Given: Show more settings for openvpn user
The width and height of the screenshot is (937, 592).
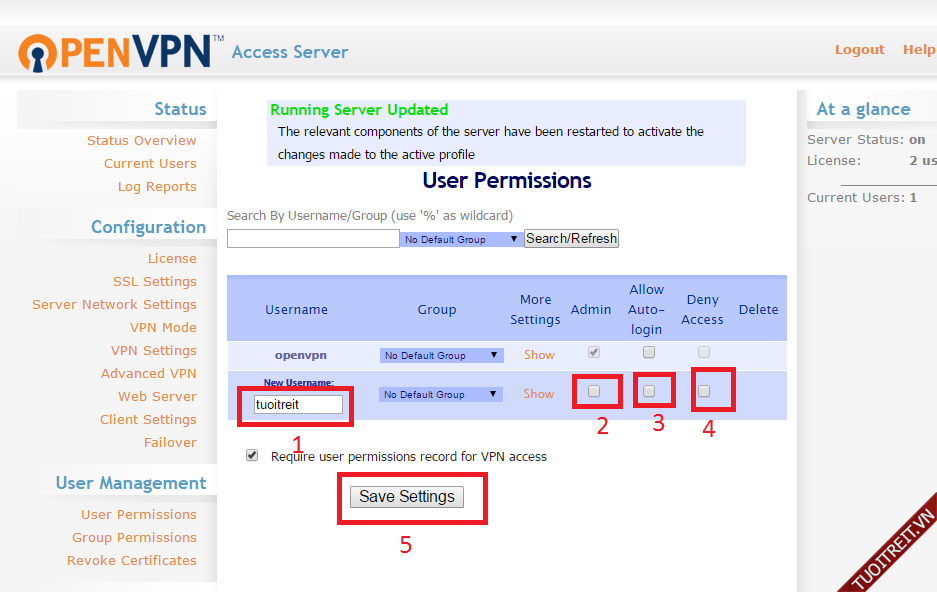Looking at the screenshot, I should (539, 355).
